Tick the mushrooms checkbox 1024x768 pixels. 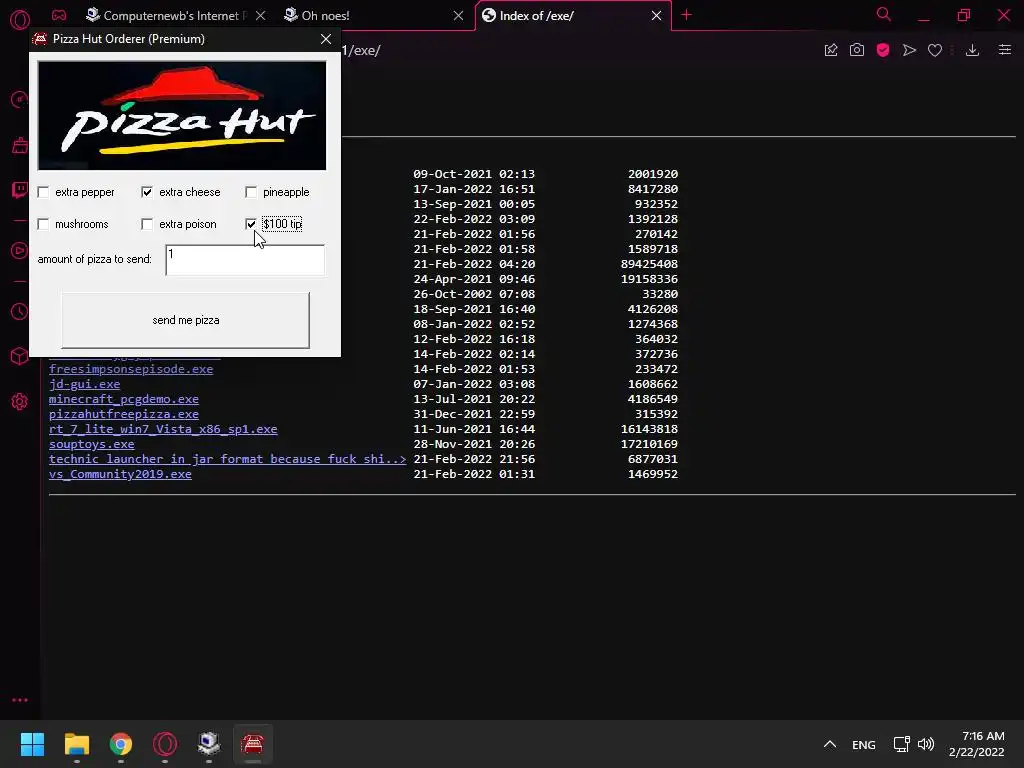[43, 224]
